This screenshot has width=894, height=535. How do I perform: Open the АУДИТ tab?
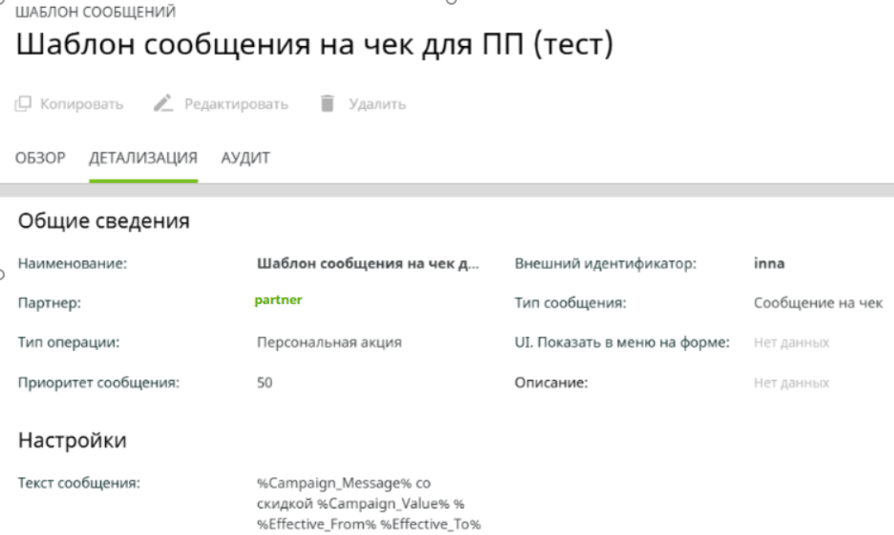coord(246,158)
